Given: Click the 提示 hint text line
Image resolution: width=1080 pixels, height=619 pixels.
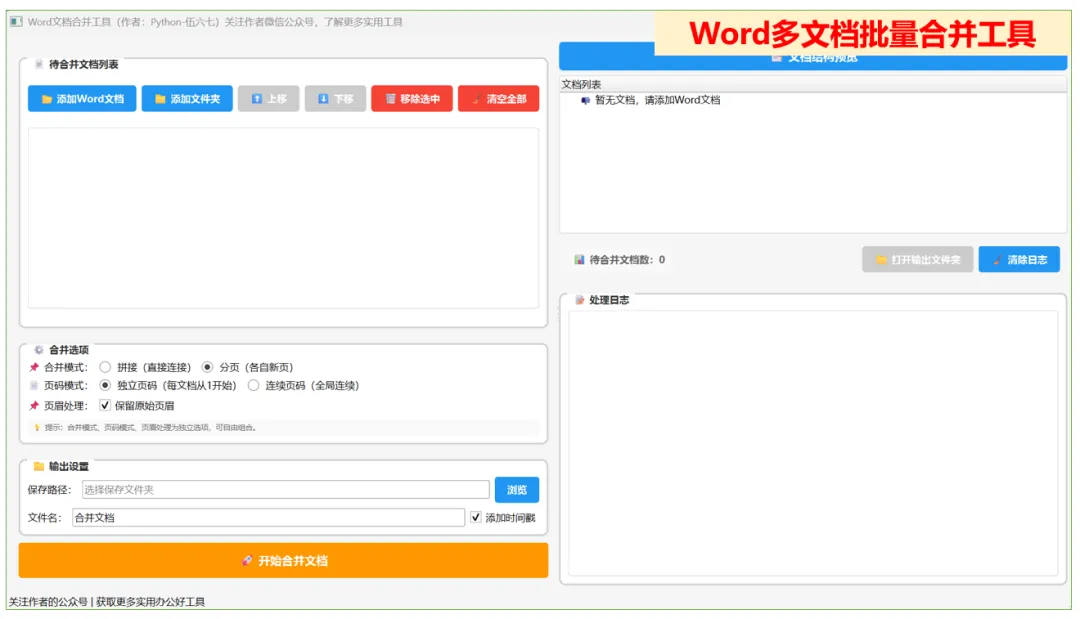Looking at the screenshot, I should click(x=150, y=428).
